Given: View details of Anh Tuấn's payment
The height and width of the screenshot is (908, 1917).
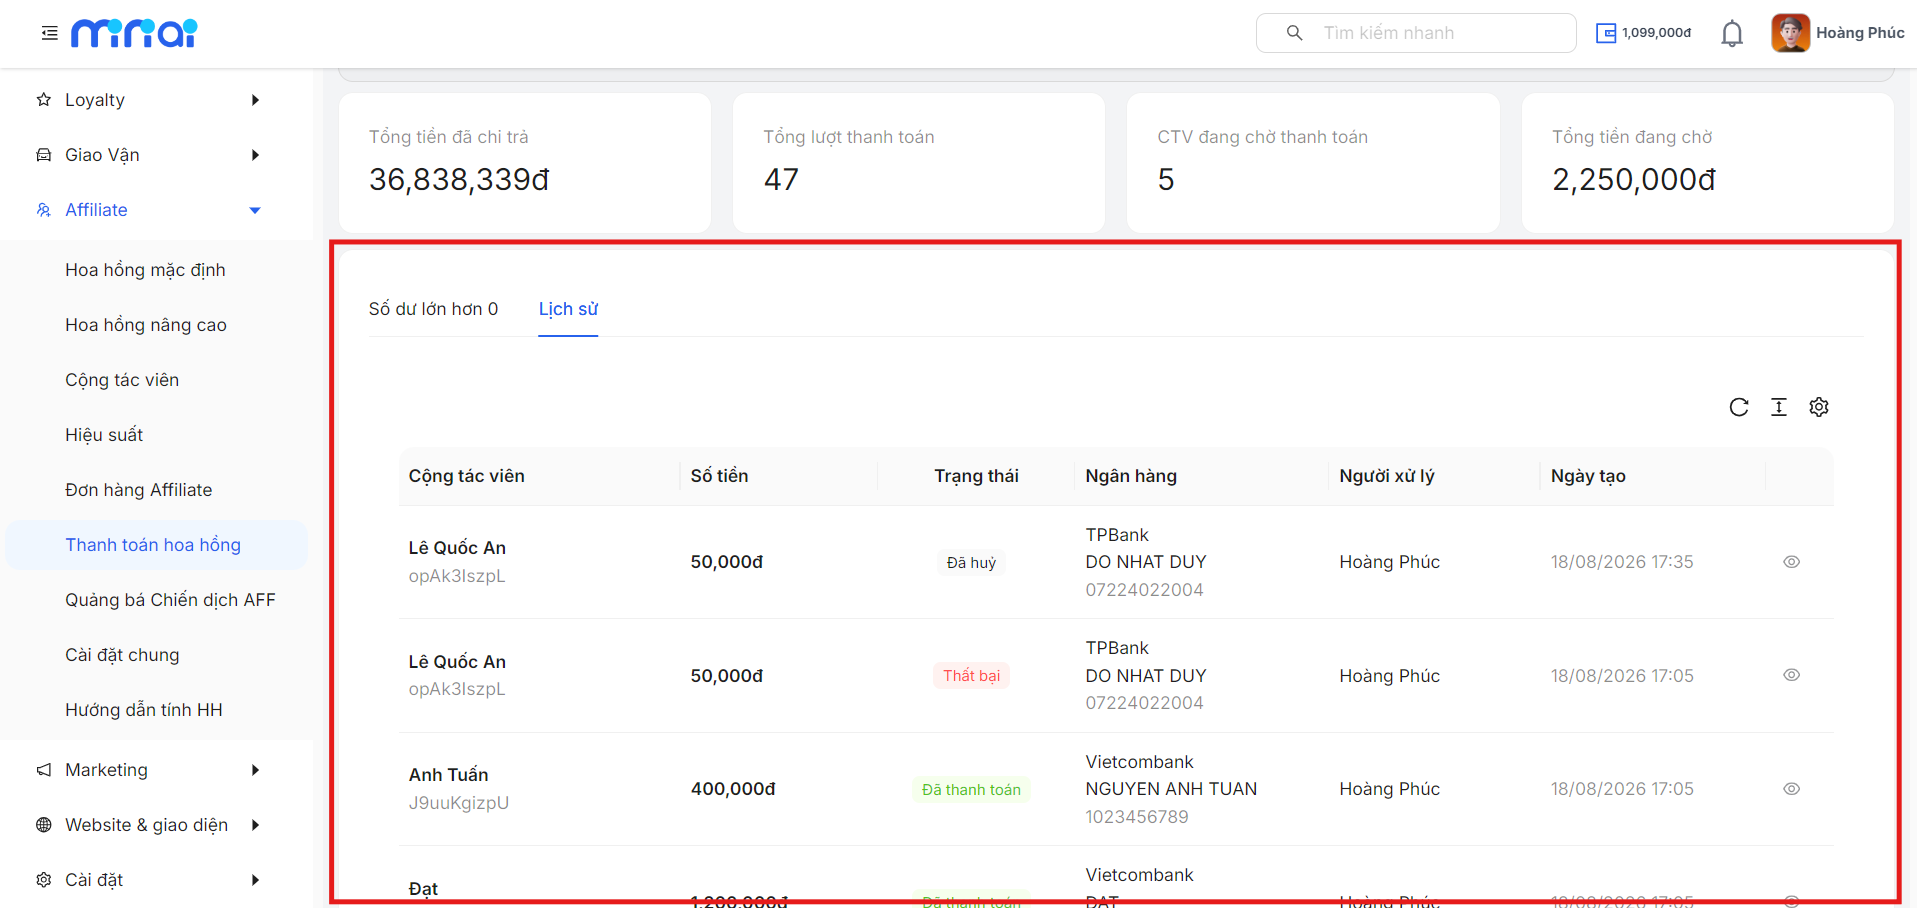Looking at the screenshot, I should click(x=1791, y=789).
